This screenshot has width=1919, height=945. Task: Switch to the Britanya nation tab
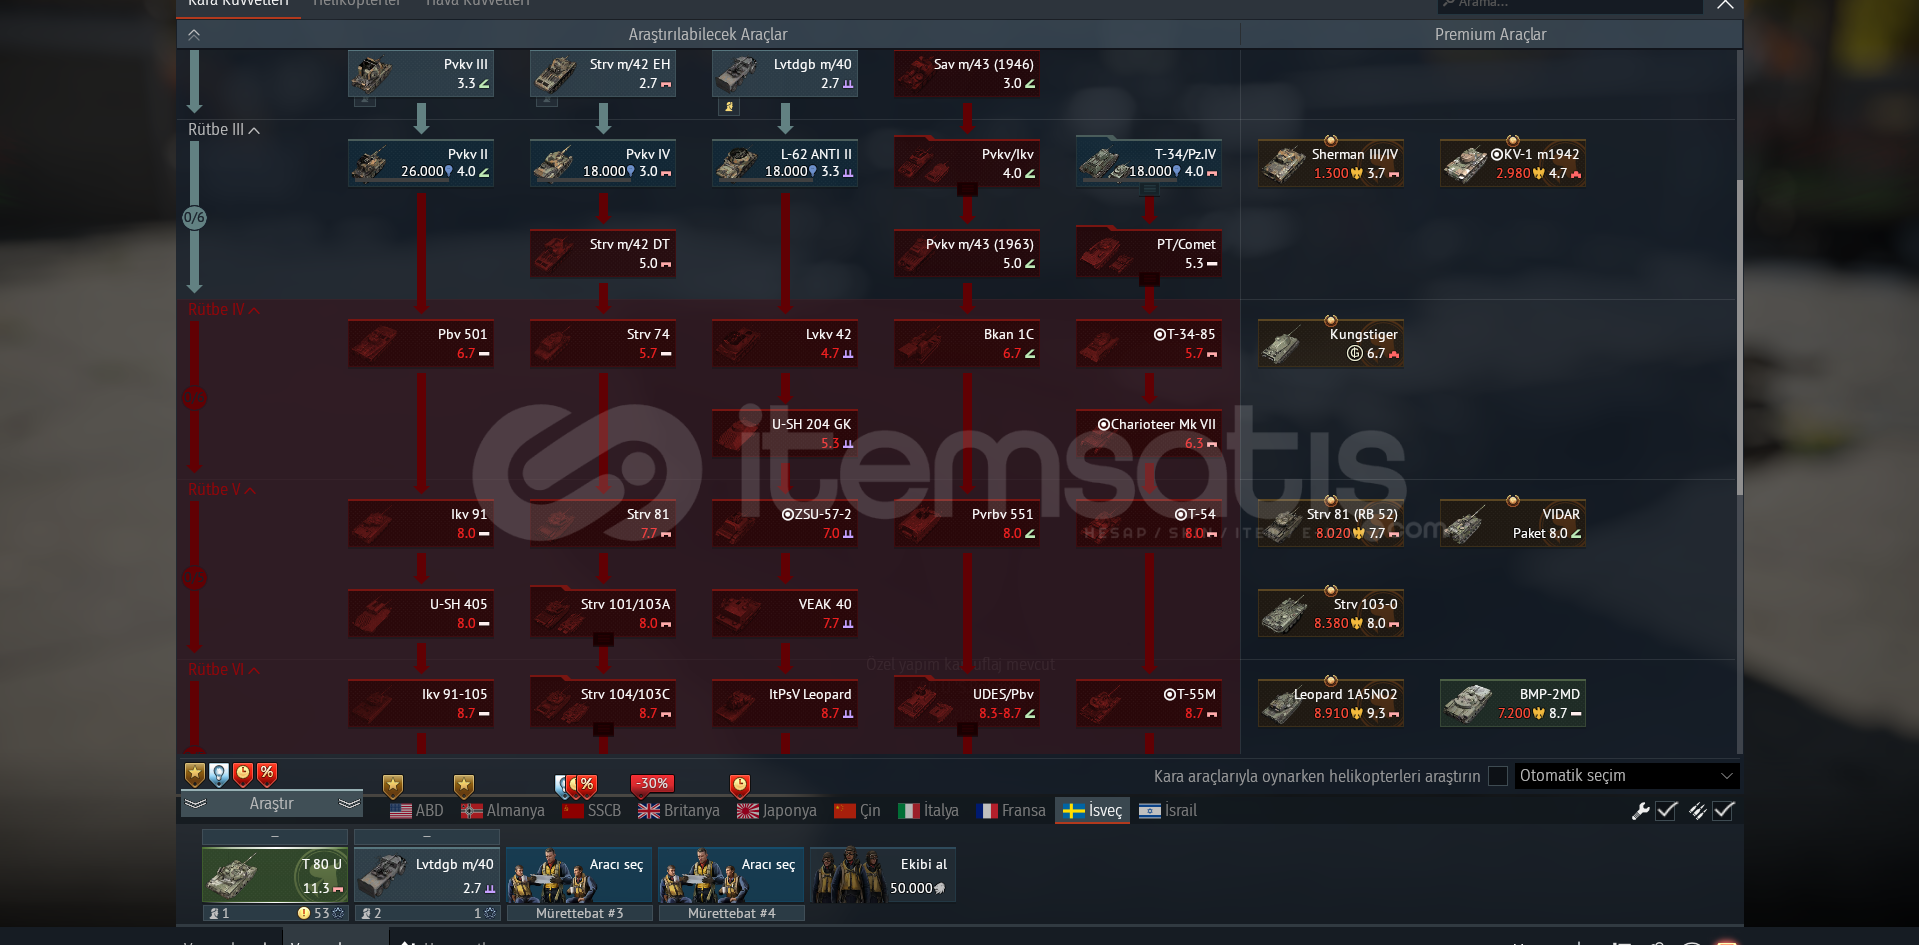coord(679,811)
